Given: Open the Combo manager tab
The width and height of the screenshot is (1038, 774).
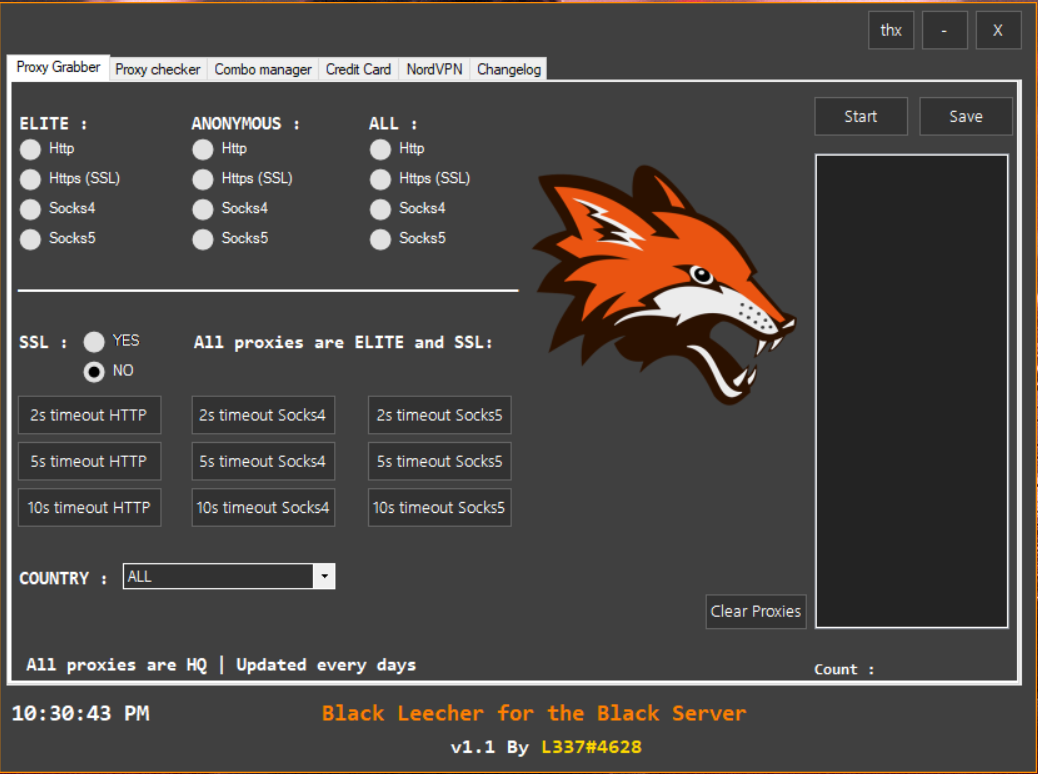Looking at the screenshot, I should (x=263, y=69).
